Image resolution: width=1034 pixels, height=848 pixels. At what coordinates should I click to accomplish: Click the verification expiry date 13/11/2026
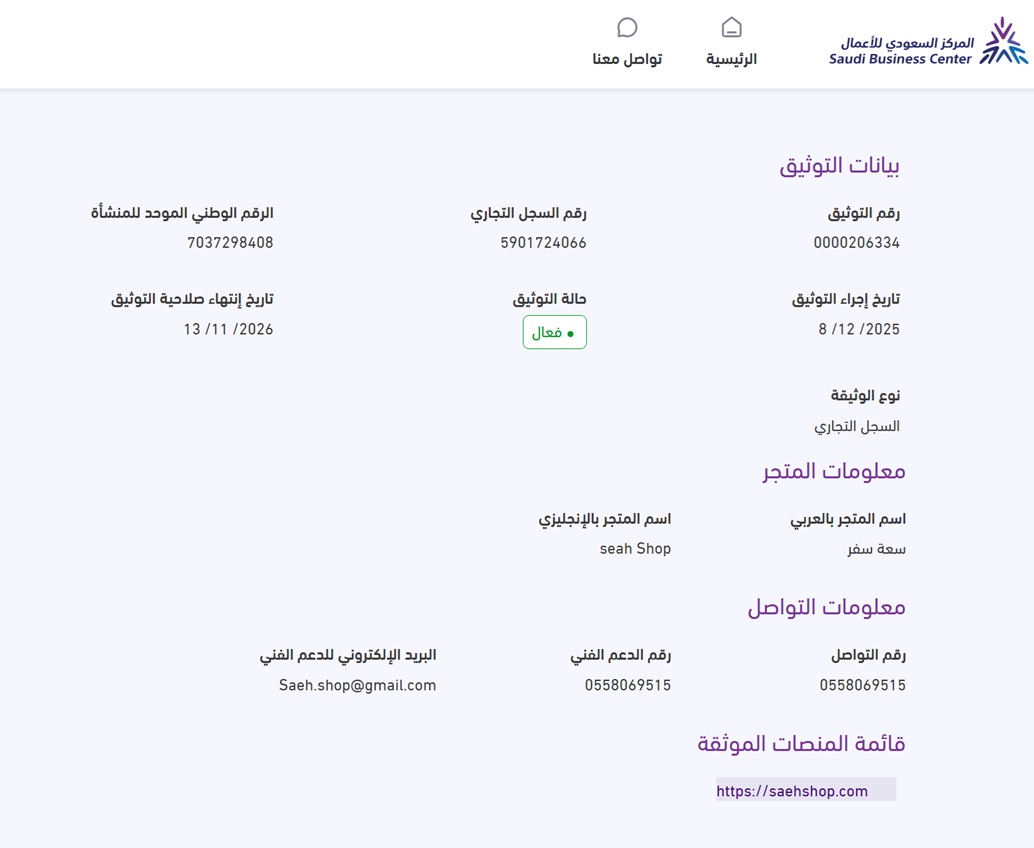[x=228, y=329]
